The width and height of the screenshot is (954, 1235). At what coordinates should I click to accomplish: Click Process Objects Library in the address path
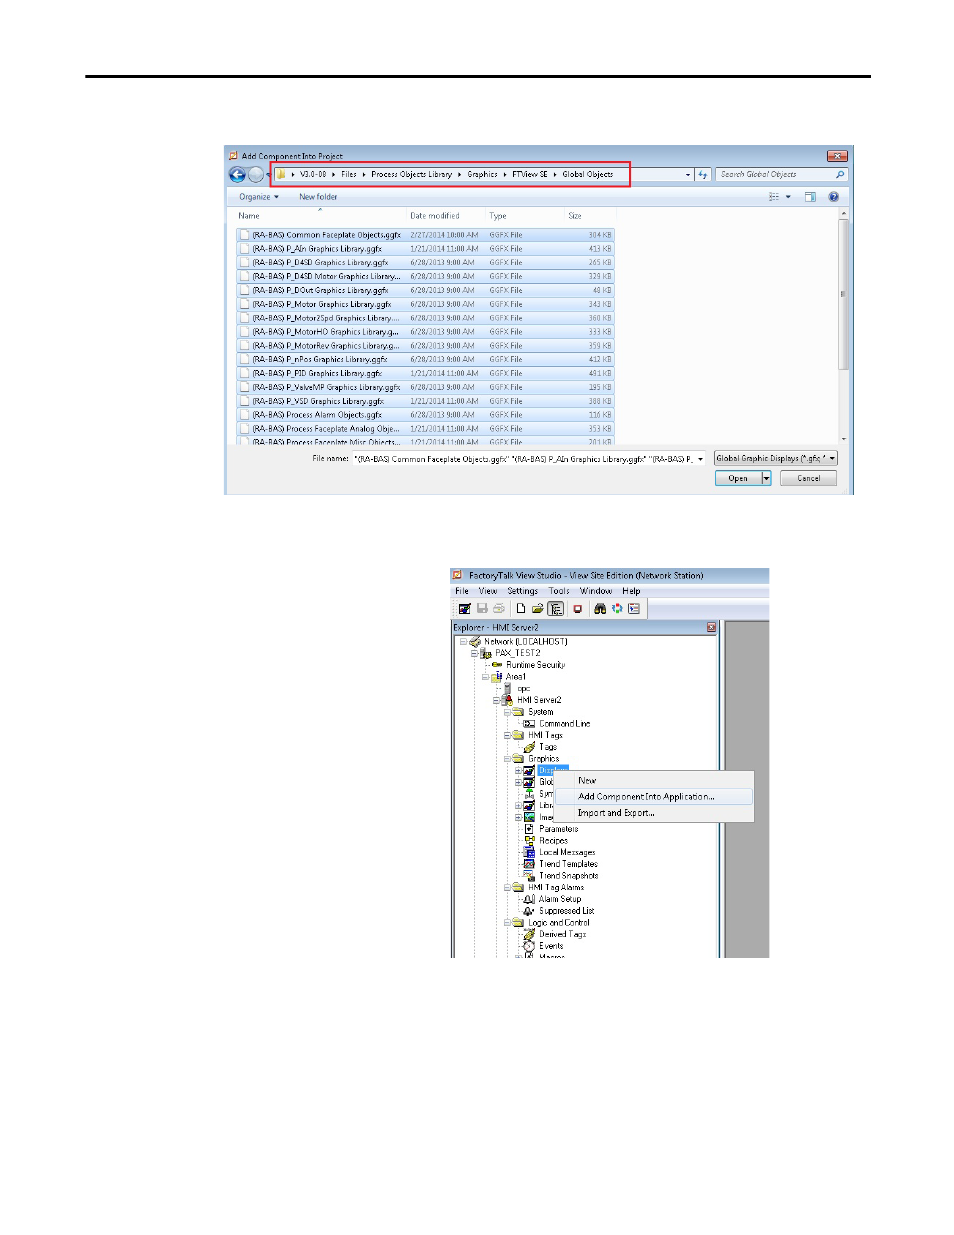point(411,175)
